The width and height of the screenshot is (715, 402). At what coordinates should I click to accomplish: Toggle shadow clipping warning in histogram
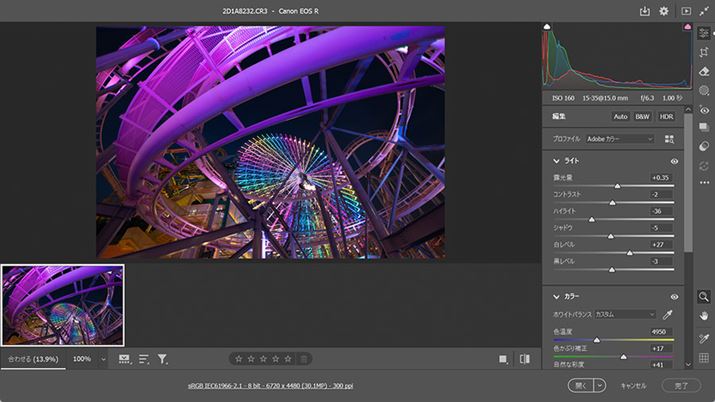(547, 27)
